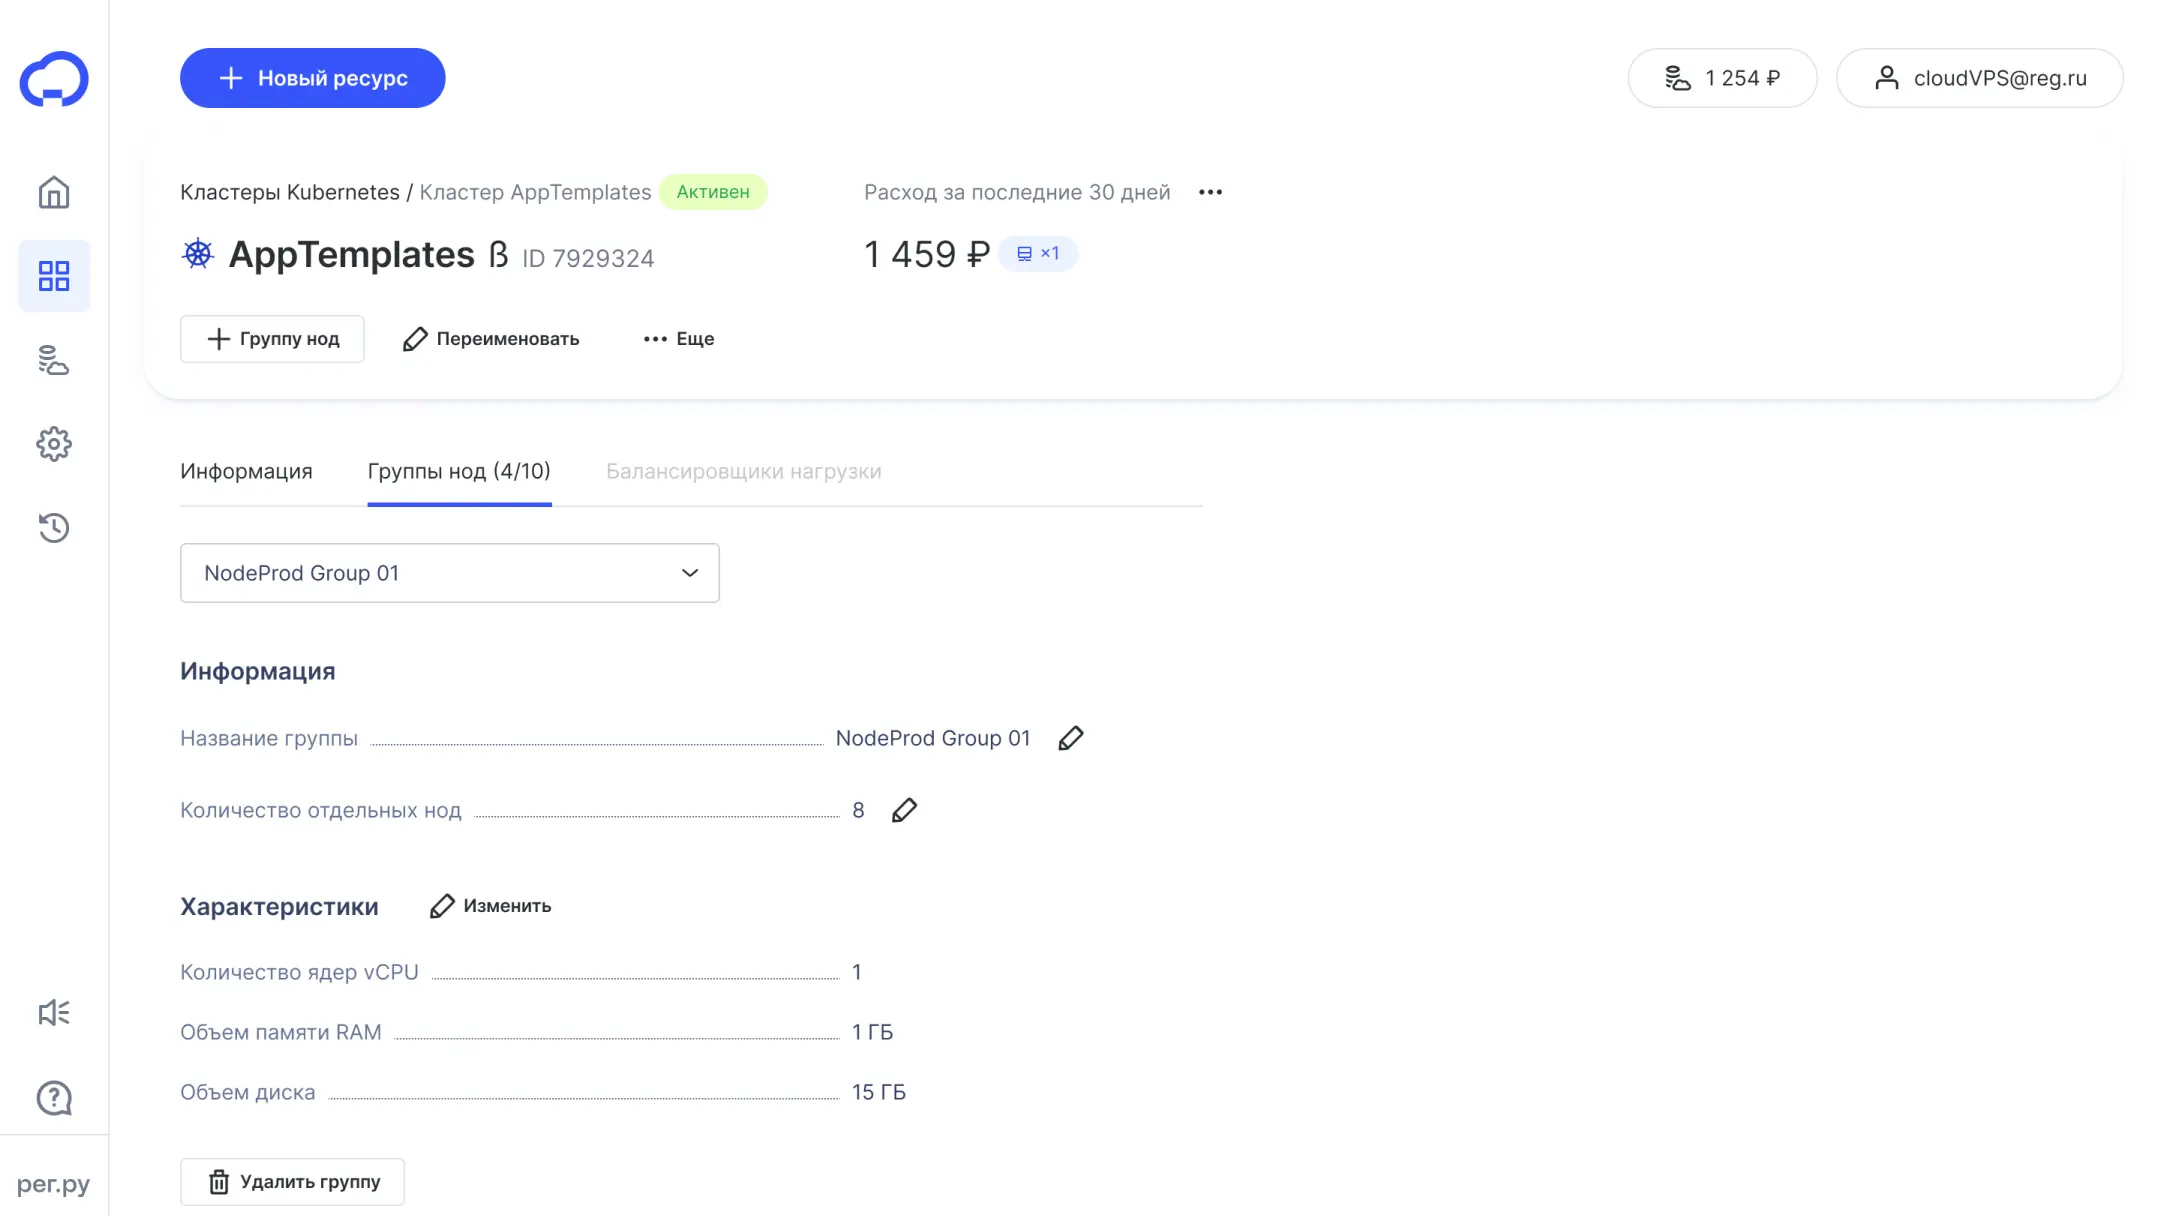
Task: Click the notification bell icon in sidebar
Action: [x=53, y=1013]
